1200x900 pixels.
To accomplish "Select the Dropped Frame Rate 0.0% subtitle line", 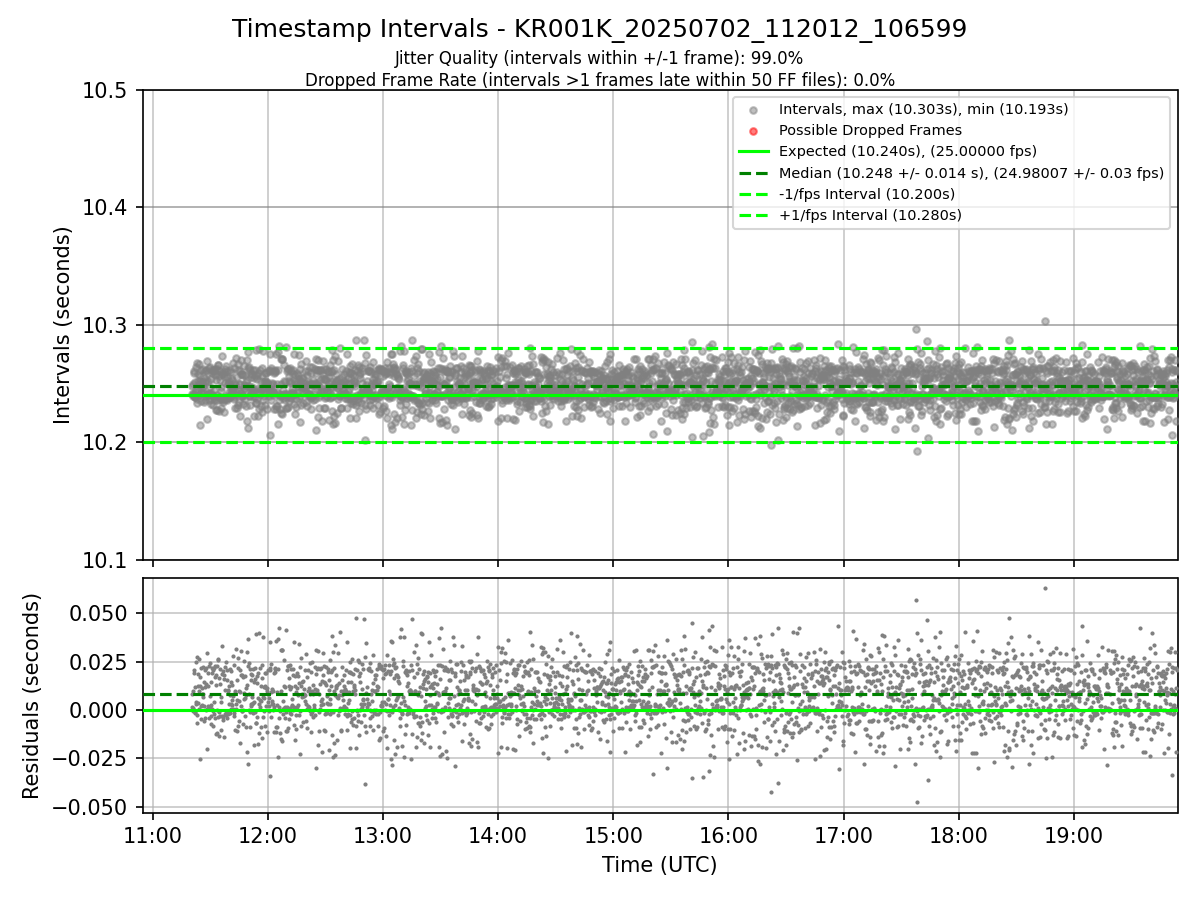I will pos(599,80).
